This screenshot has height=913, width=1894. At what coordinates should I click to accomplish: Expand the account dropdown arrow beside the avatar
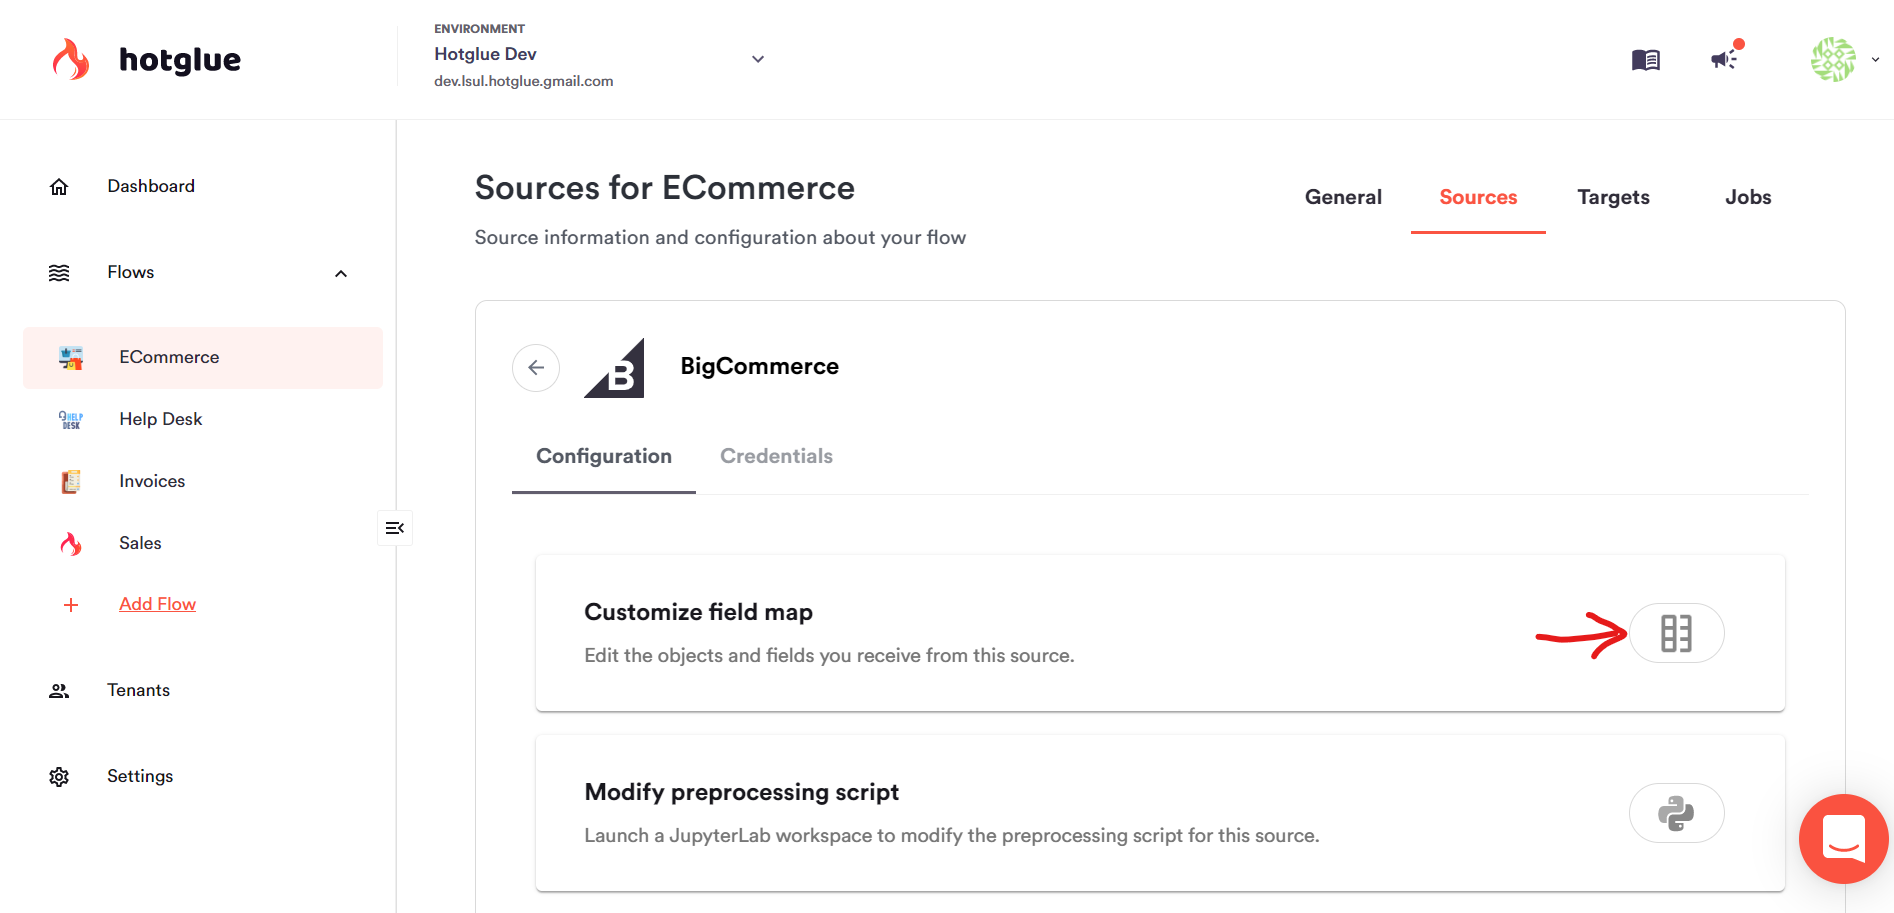(x=1875, y=60)
